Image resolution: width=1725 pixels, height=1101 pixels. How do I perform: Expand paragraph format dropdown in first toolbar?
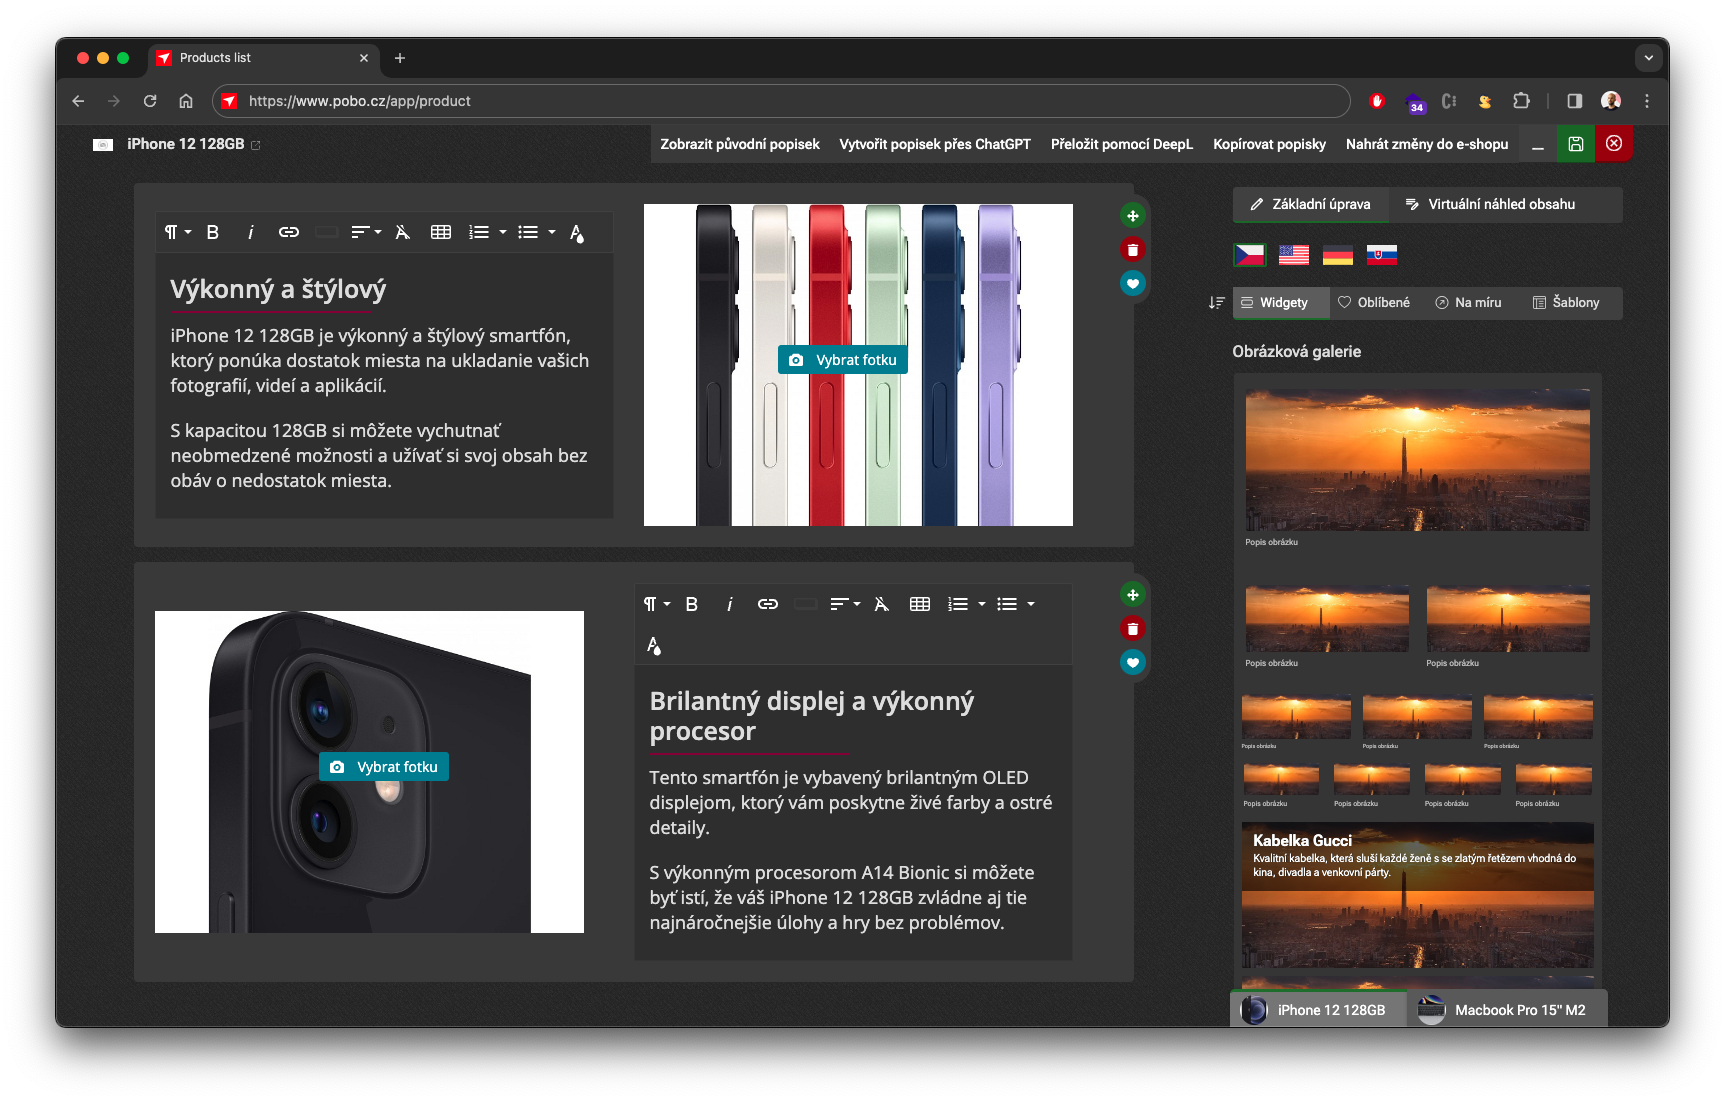click(177, 232)
